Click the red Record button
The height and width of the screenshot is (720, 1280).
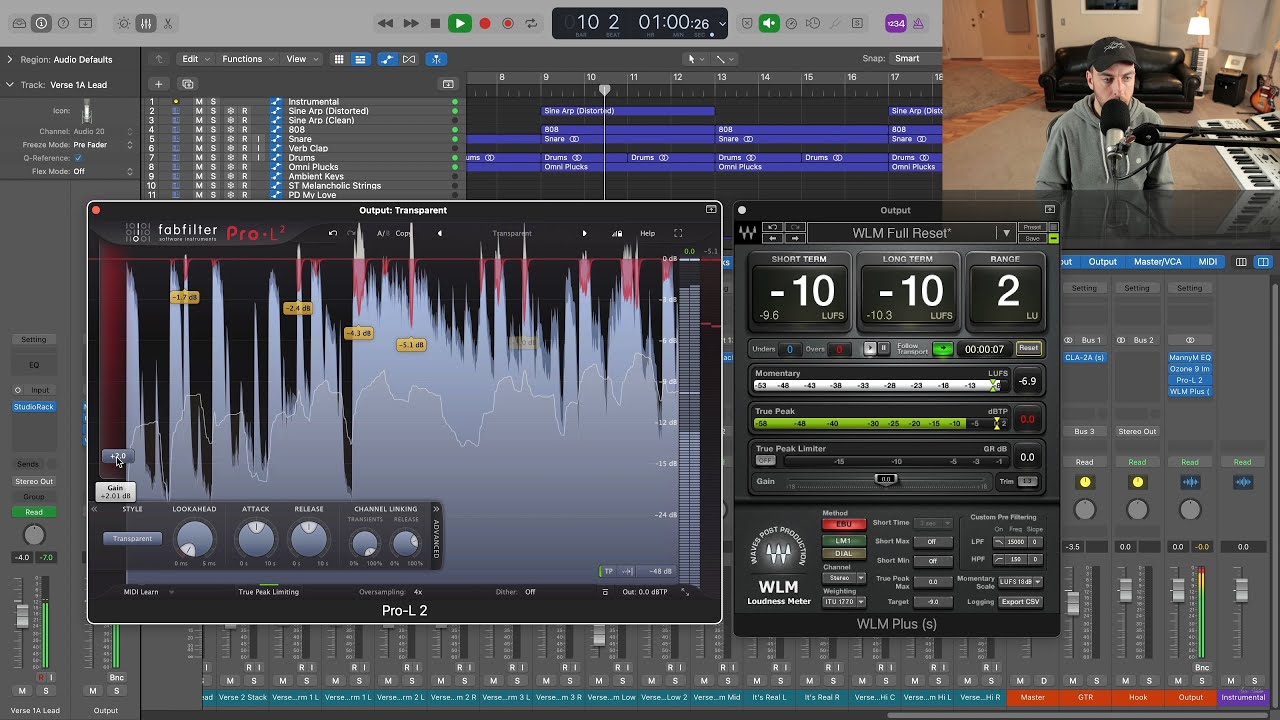(x=485, y=23)
